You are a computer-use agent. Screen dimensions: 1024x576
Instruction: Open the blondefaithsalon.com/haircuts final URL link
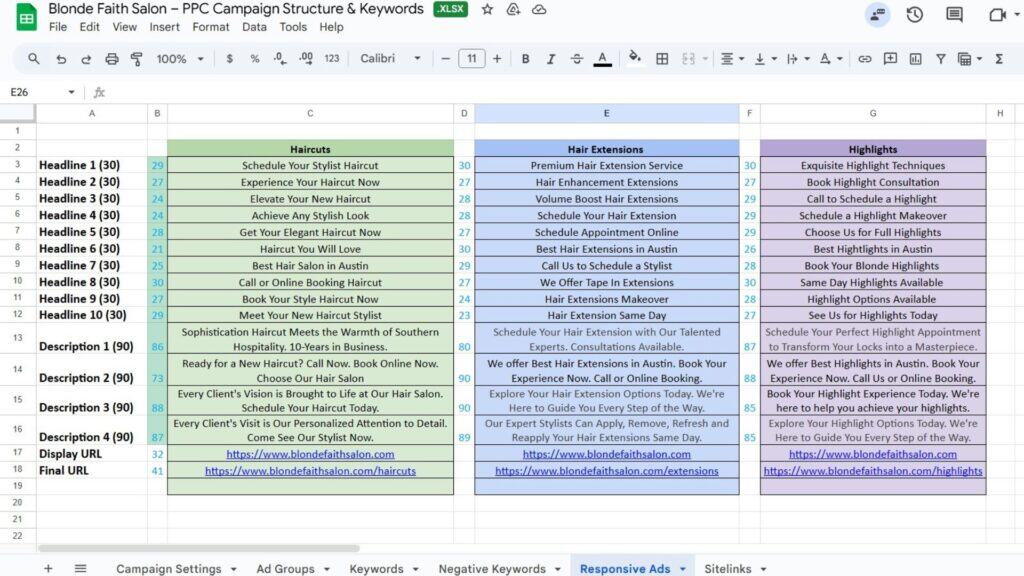(x=310, y=471)
